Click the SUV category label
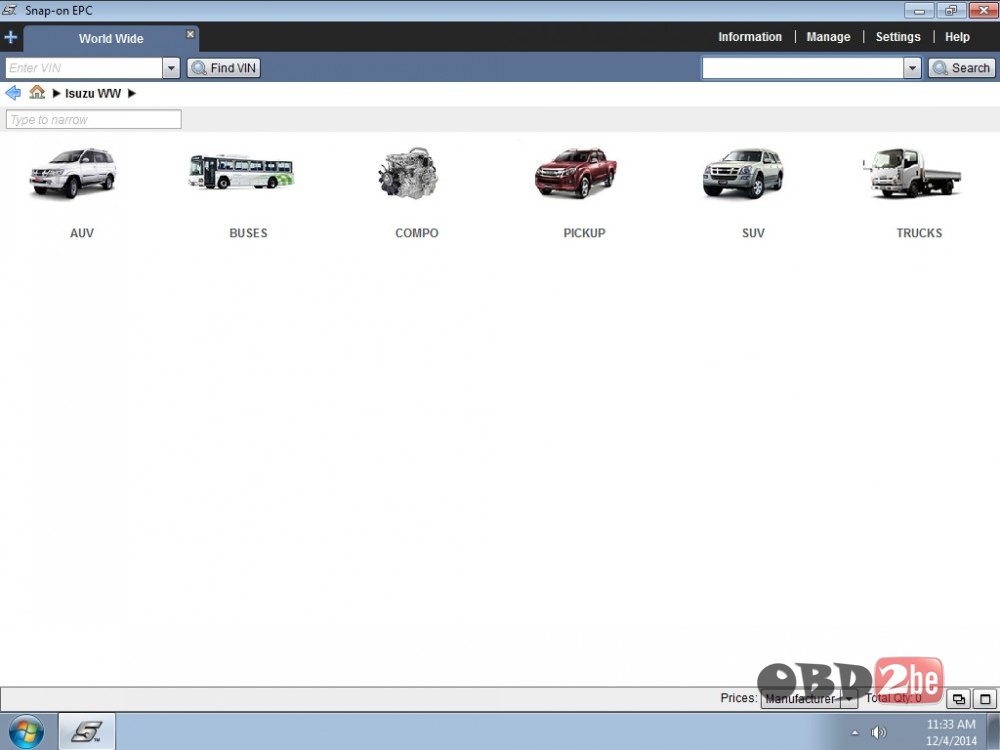The image size is (1000, 750). [x=753, y=233]
